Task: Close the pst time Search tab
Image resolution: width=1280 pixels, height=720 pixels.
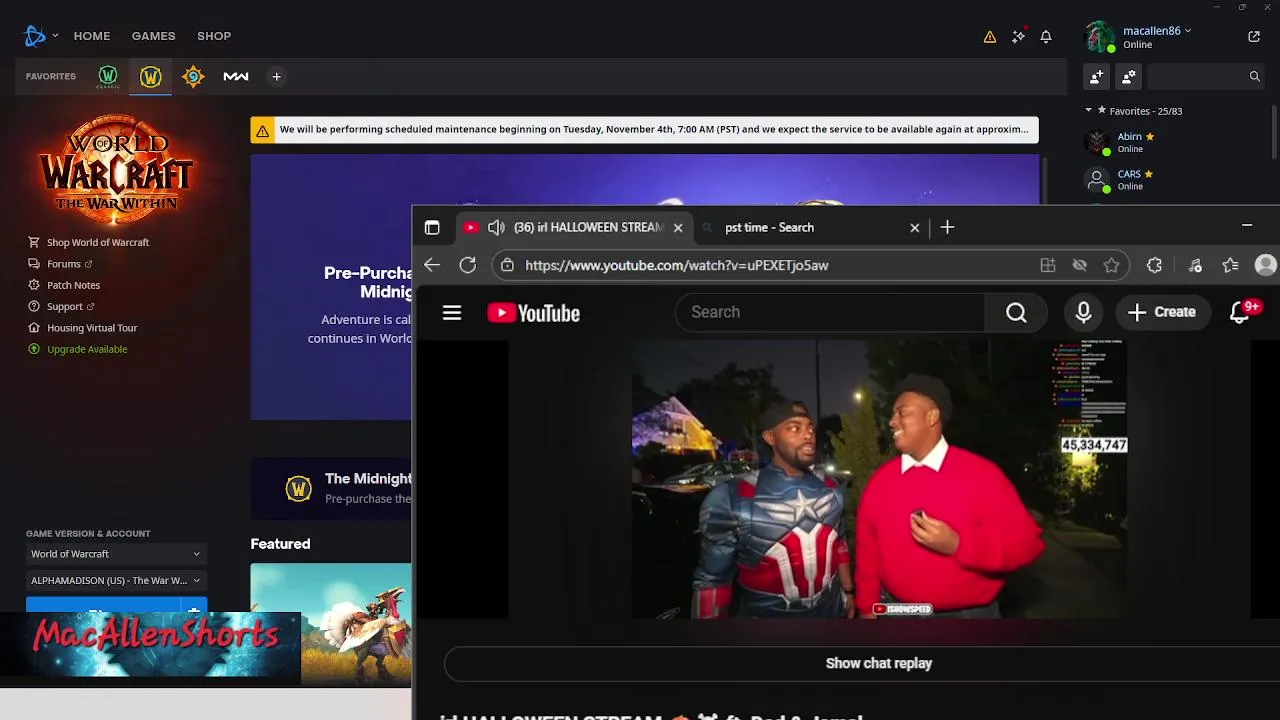Action: 915,228
